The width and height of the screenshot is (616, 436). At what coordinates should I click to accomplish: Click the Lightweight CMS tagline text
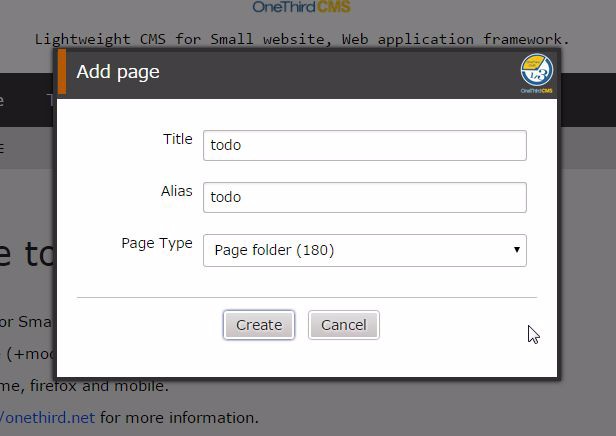pos(301,40)
